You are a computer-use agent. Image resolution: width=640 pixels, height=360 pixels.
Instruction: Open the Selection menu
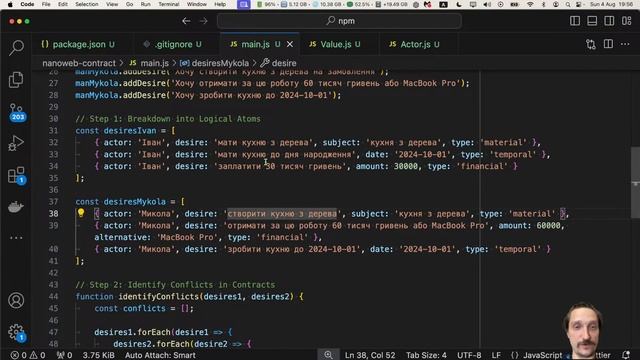87,4
